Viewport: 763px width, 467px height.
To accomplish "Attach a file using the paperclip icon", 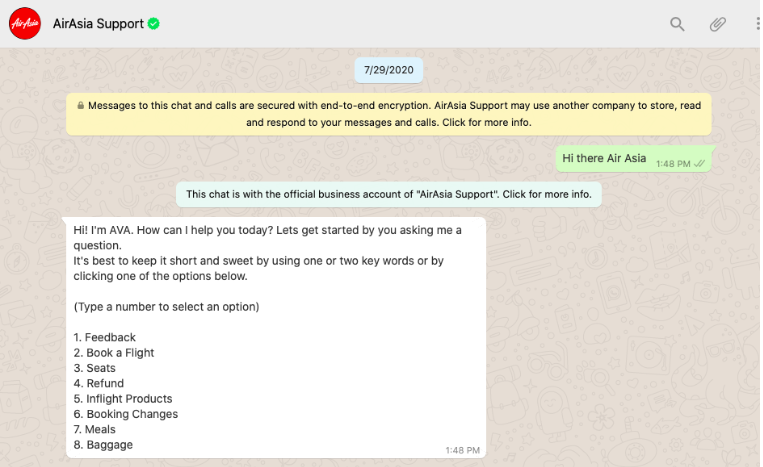I will coord(717,24).
